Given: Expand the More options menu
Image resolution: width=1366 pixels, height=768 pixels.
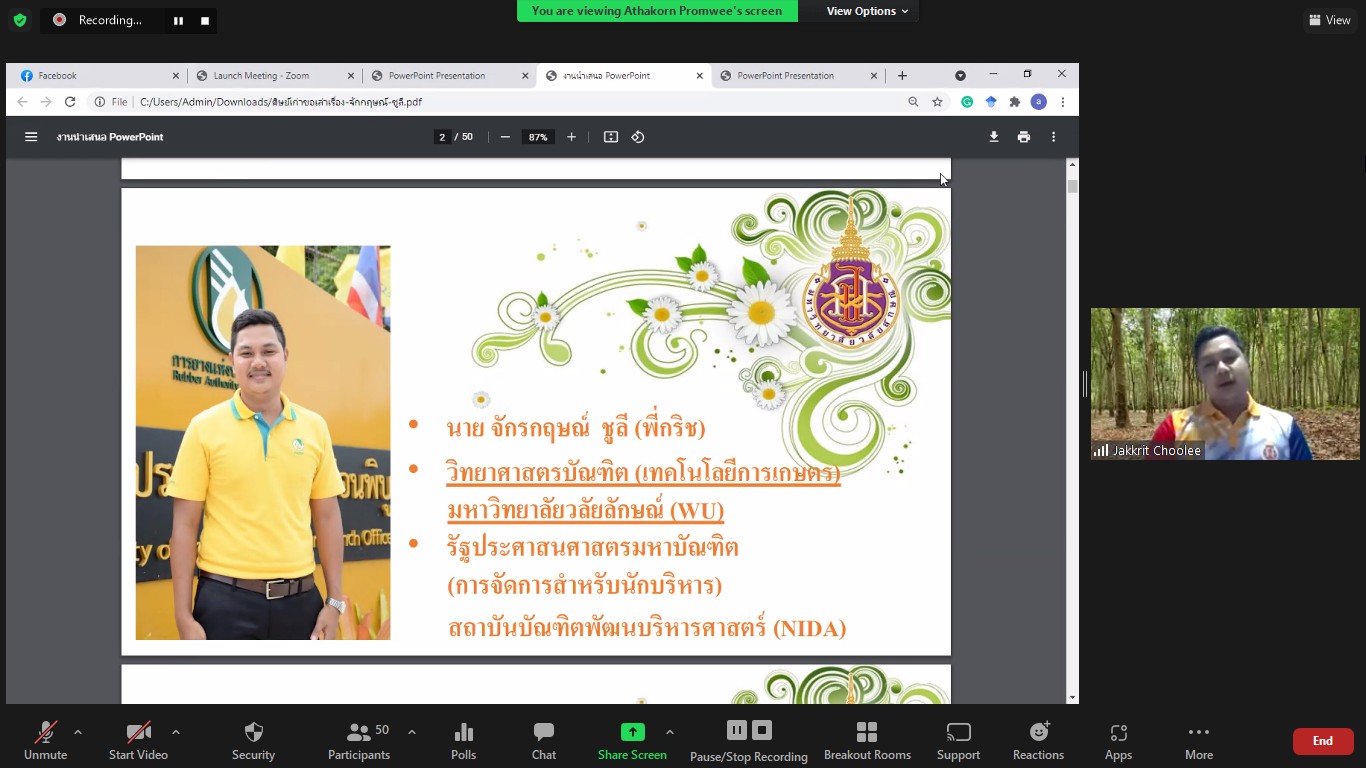Looking at the screenshot, I should pyautogui.click(x=1198, y=741).
